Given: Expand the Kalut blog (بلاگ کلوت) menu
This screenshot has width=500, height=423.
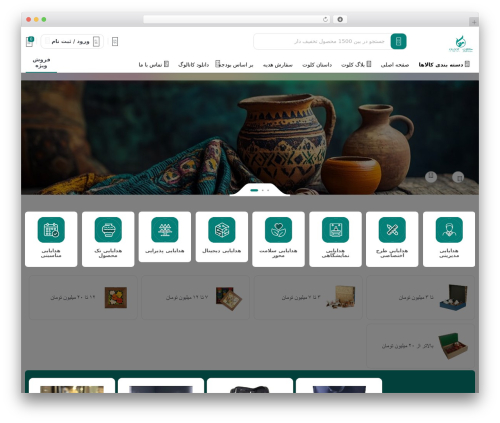Looking at the screenshot, I should click(x=356, y=64).
